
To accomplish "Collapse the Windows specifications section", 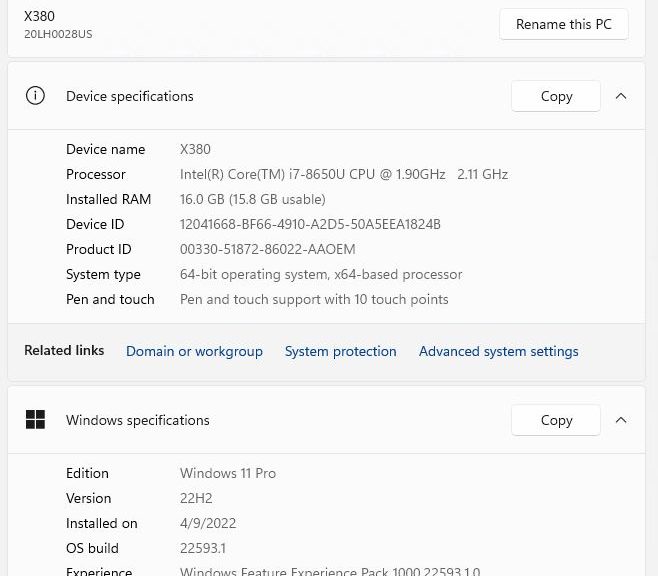I will [621, 420].
